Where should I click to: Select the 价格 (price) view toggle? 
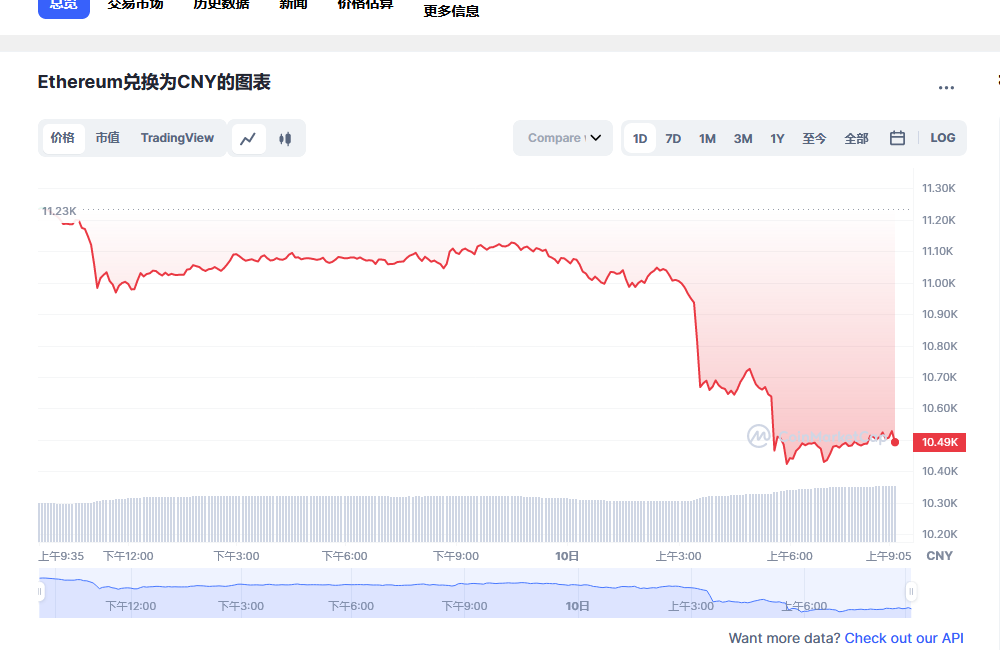(63, 138)
